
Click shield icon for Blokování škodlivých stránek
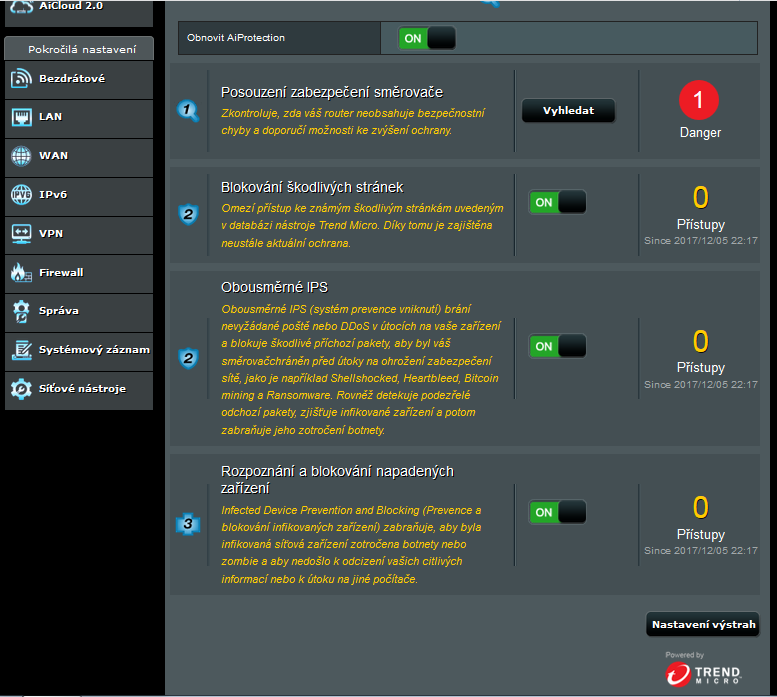pos(188,214)
